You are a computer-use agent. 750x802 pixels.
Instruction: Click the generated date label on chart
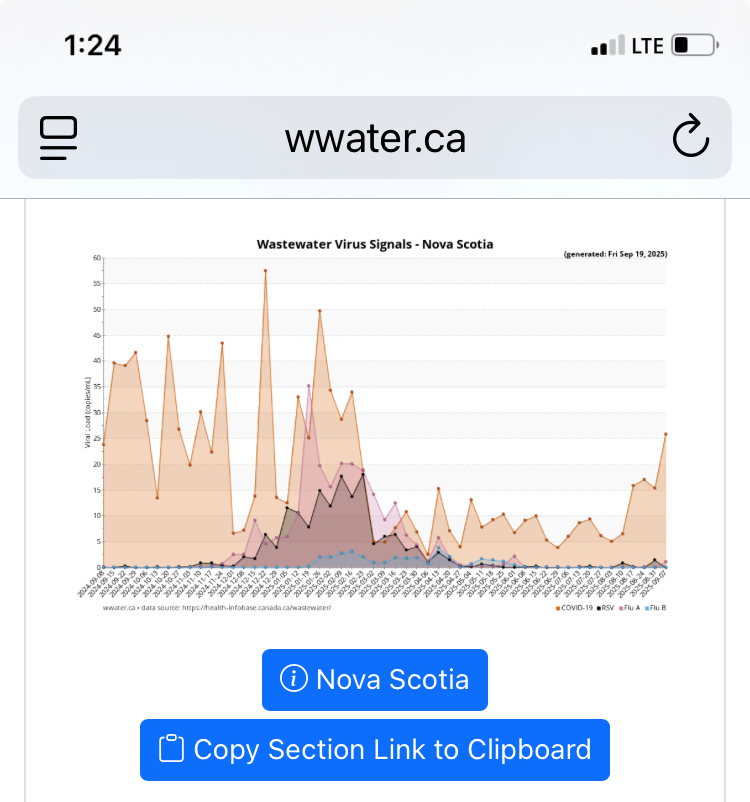(615, 255)
